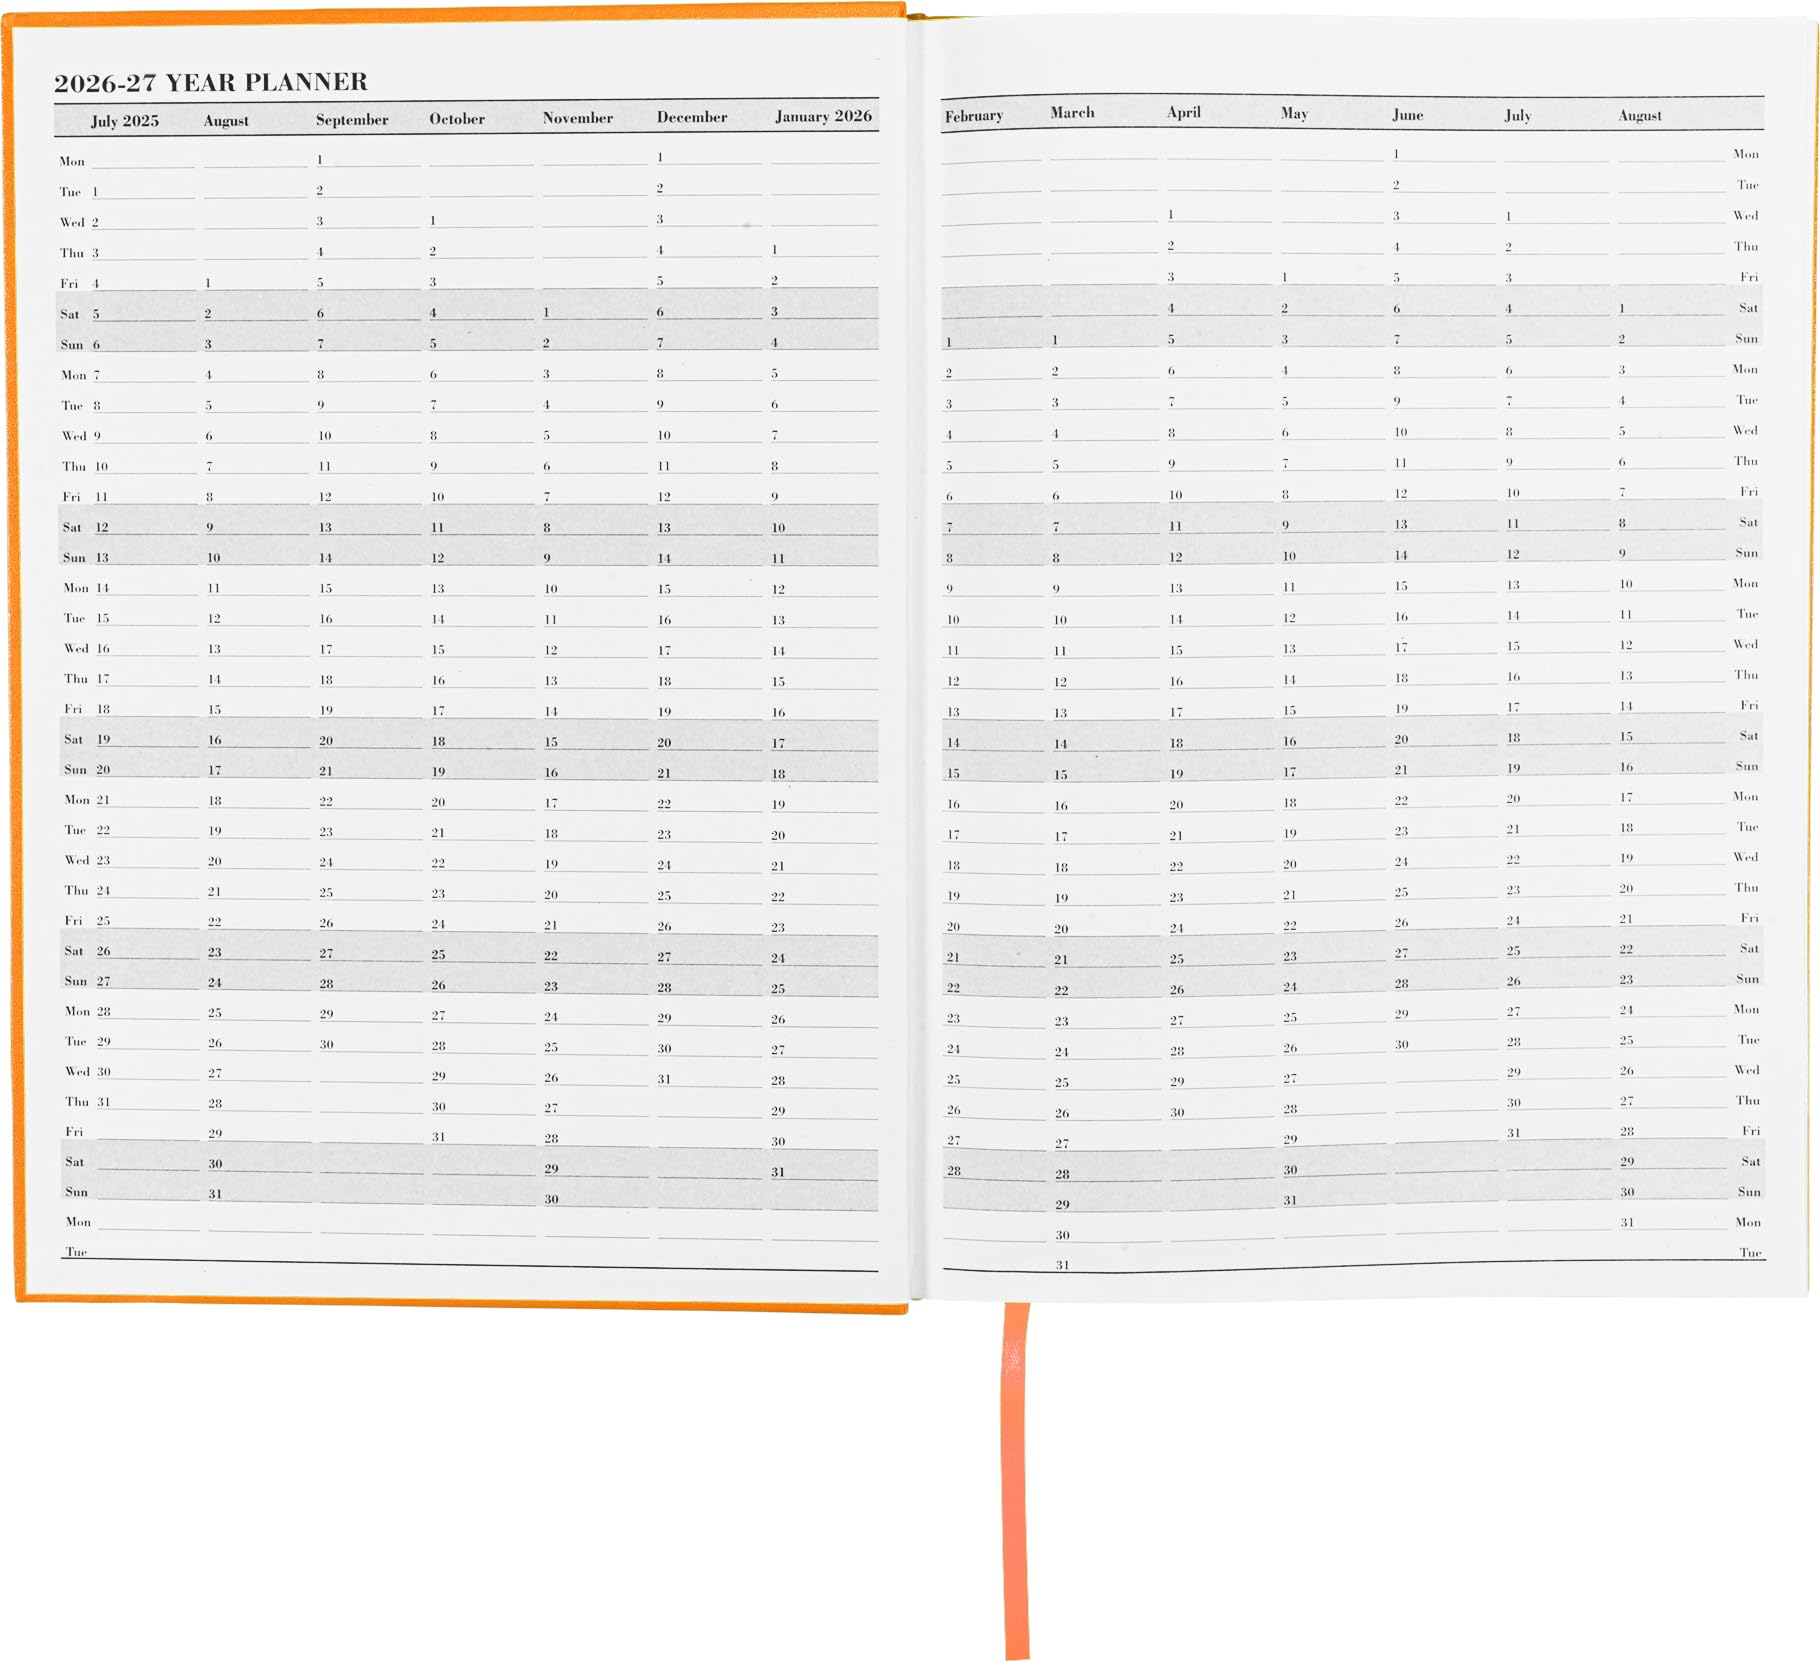Select the September column header

(352, 119)
